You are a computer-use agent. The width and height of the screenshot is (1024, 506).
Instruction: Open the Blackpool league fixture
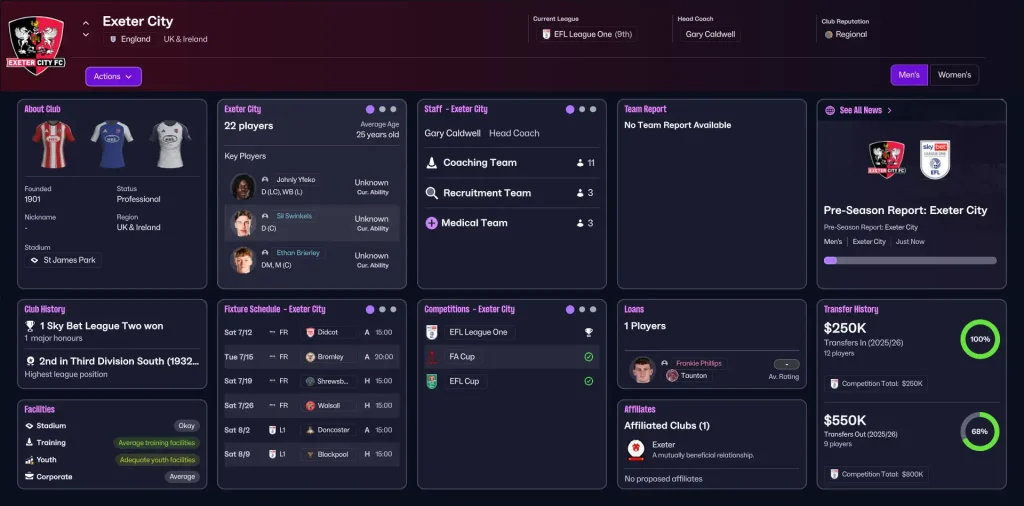312,454
